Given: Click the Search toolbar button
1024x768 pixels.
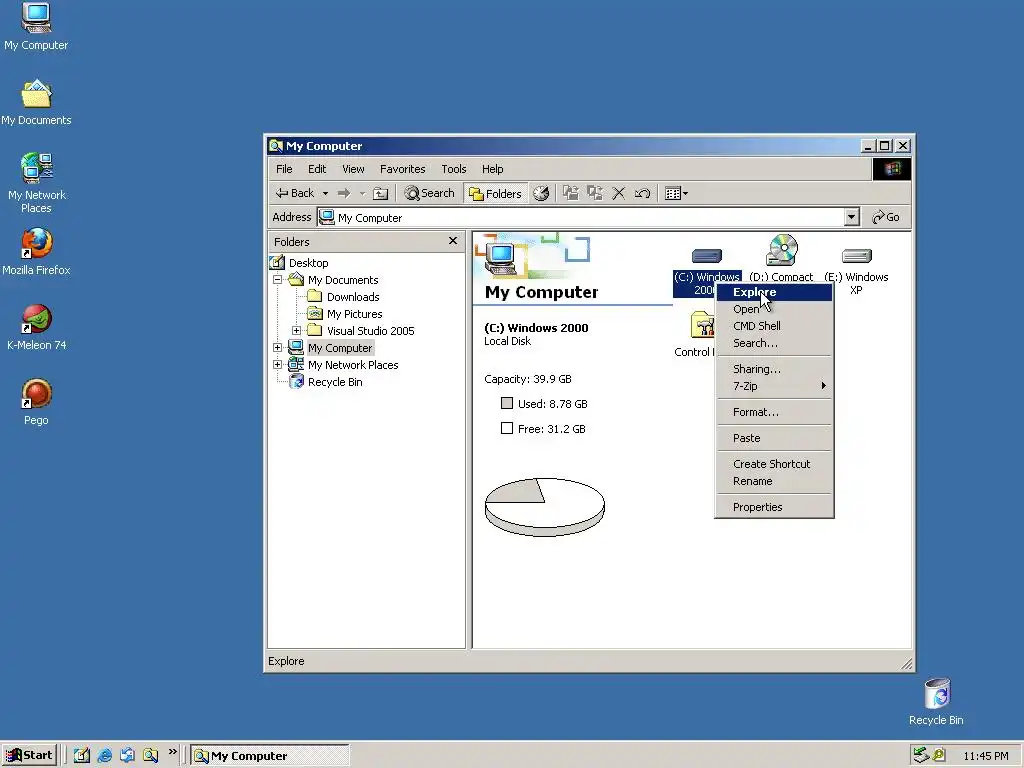Looking at the screenshot, I should point(429,193).
